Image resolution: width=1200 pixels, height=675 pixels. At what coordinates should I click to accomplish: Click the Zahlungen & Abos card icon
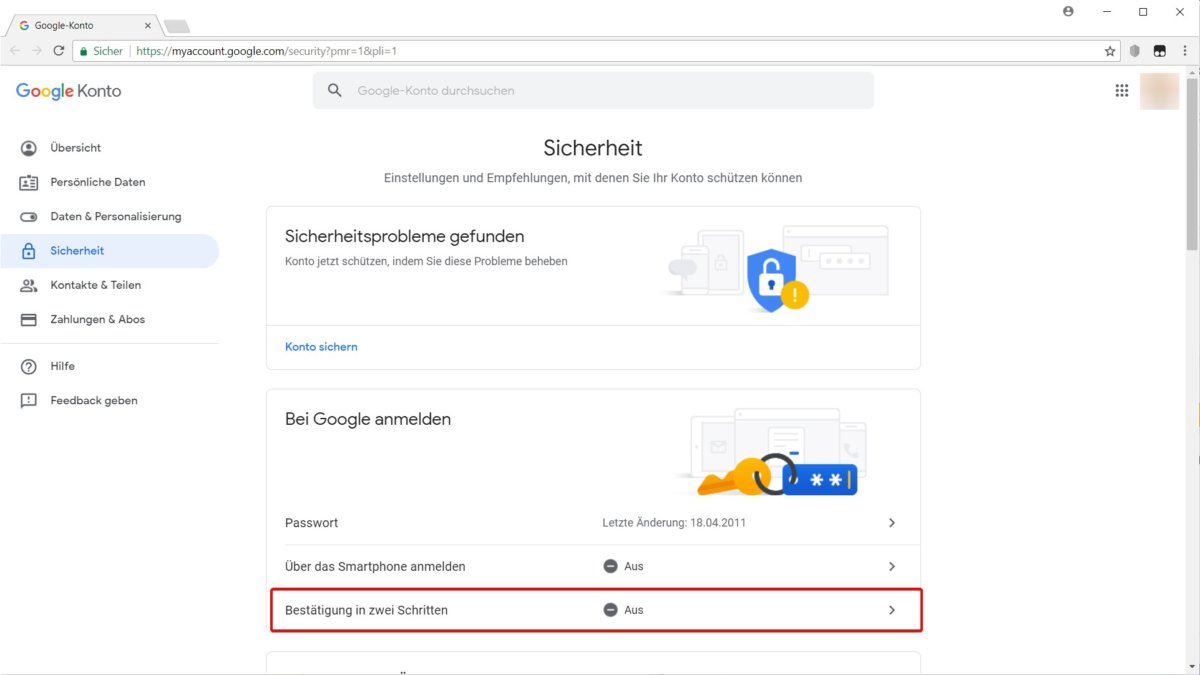tap(29, 320)
